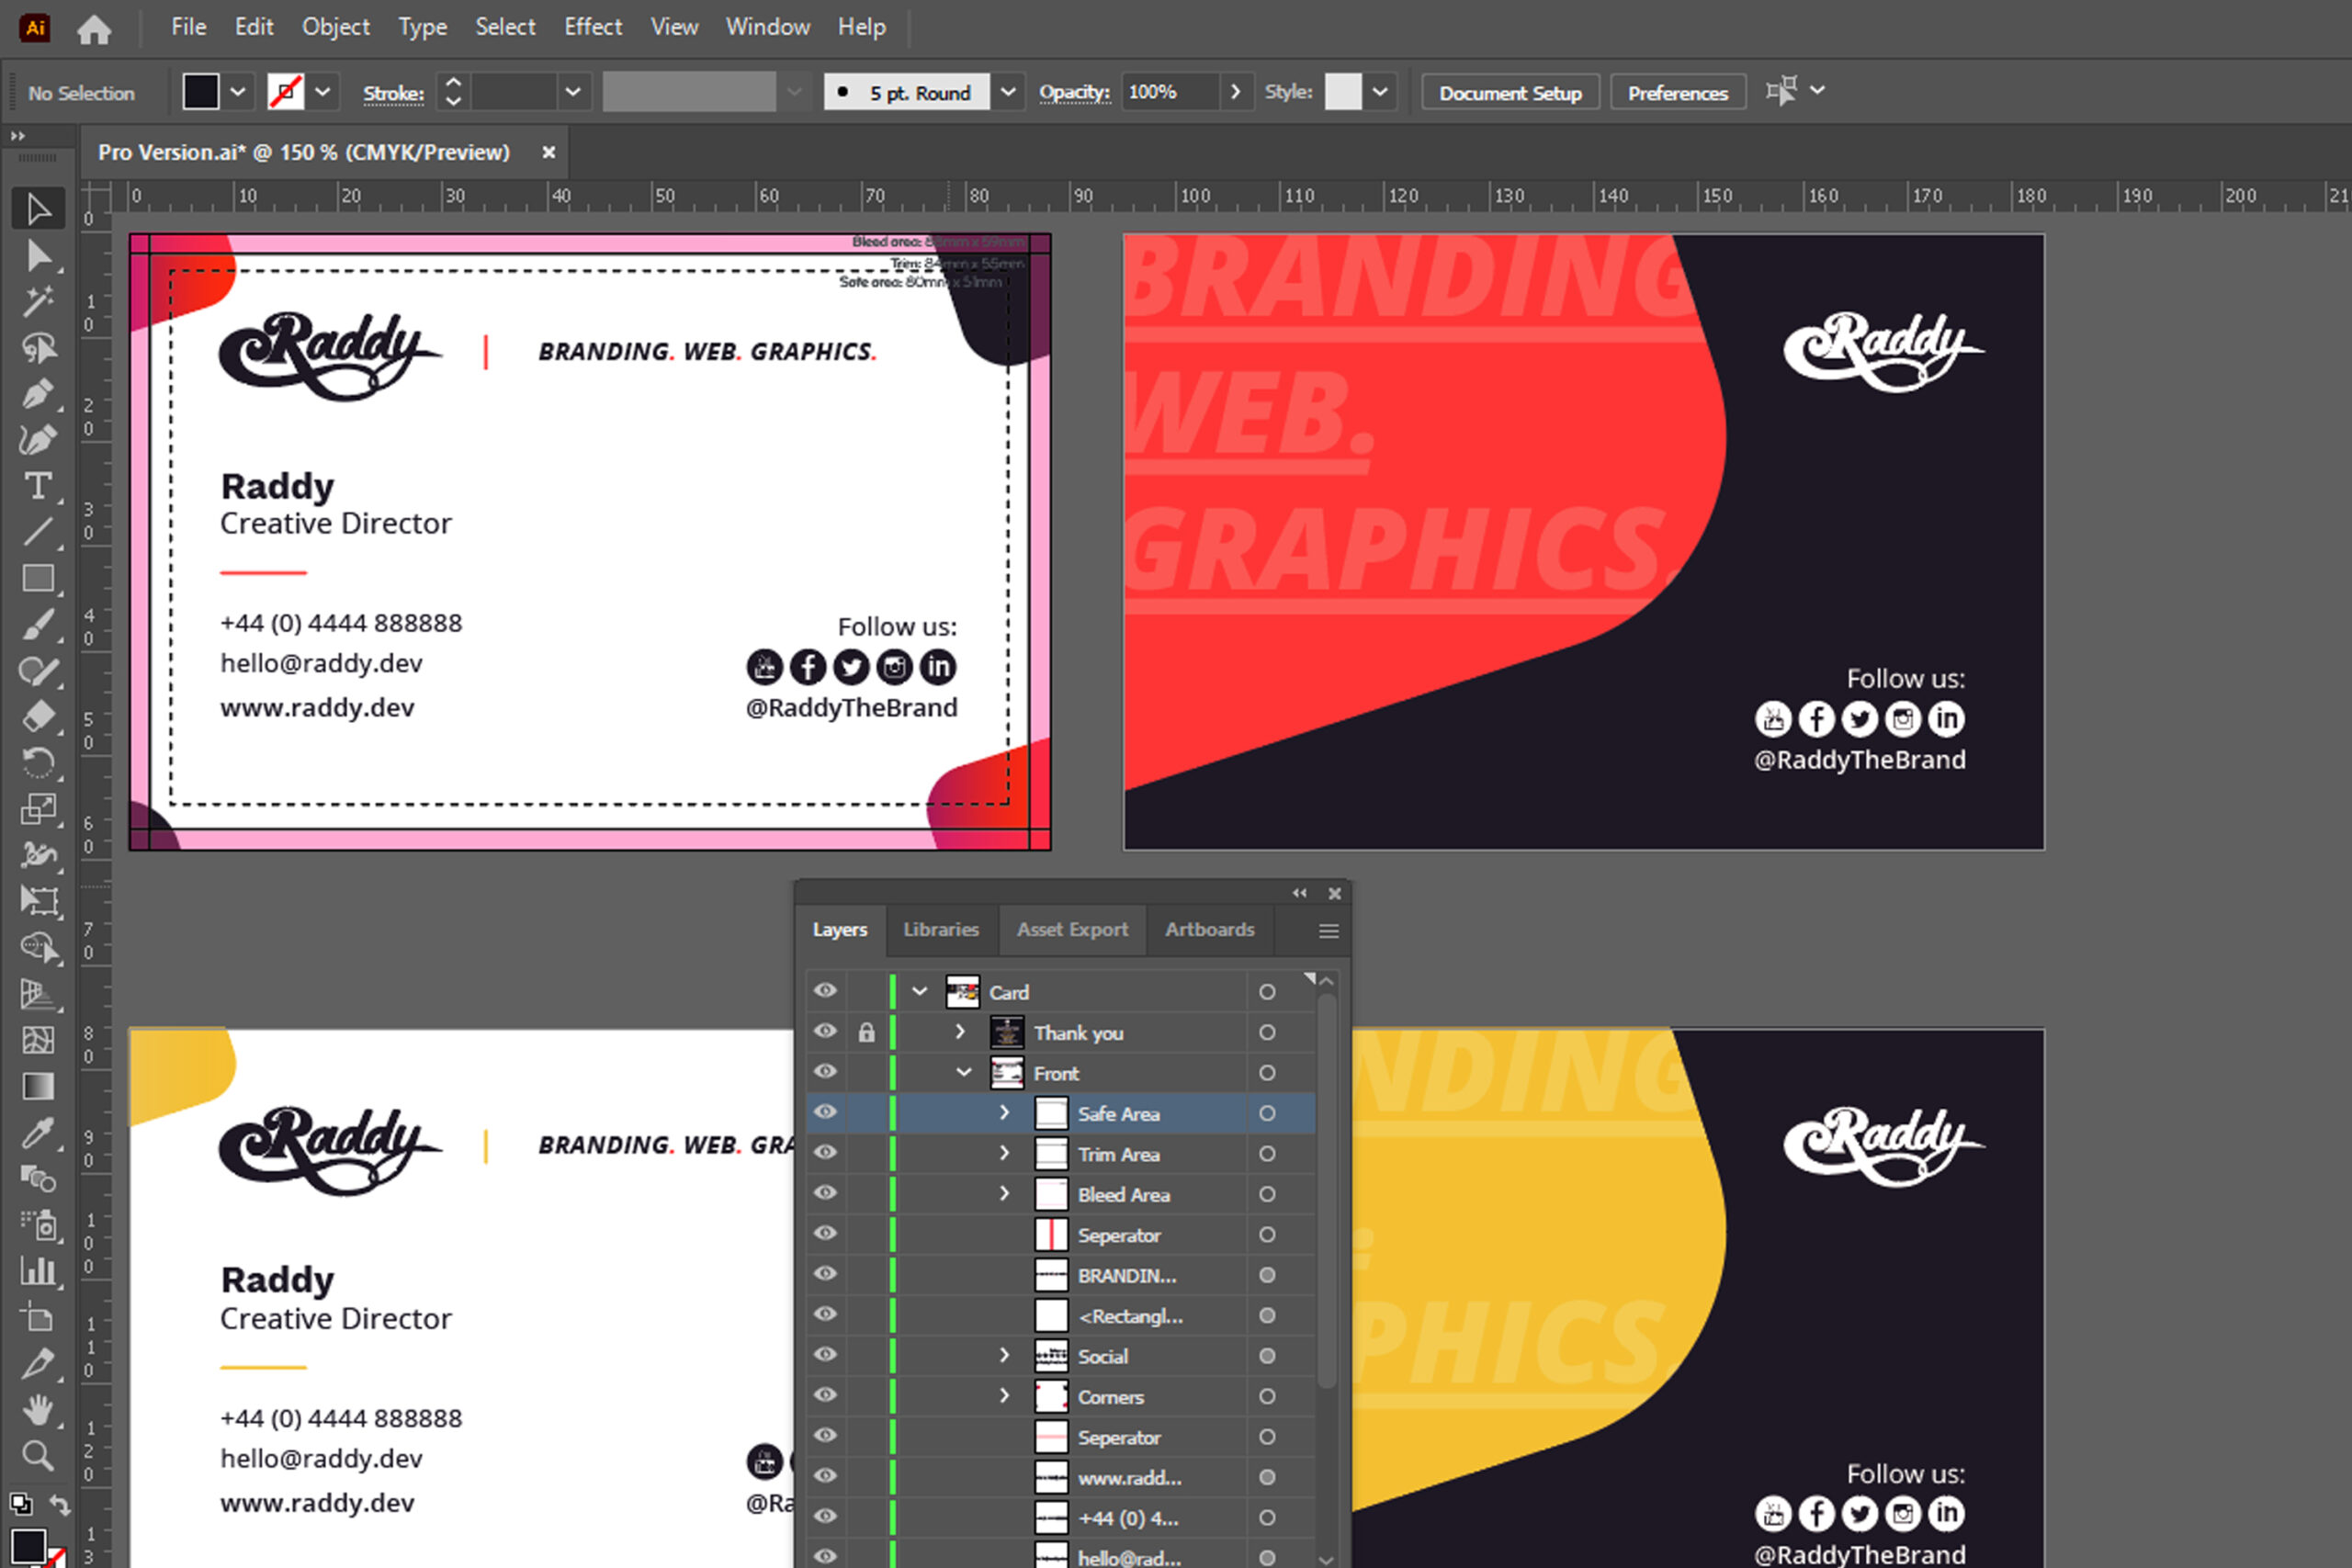Open the Effect menu

pos(592,27)
